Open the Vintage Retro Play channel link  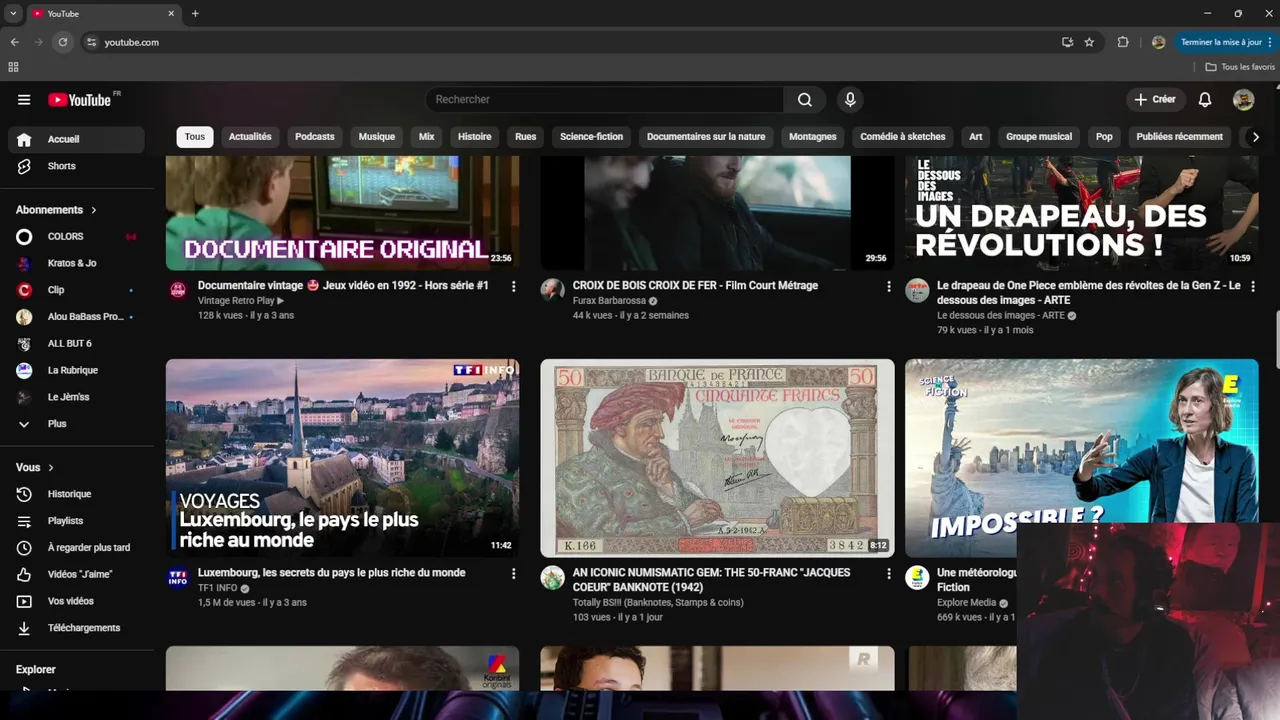pos(236,300)
